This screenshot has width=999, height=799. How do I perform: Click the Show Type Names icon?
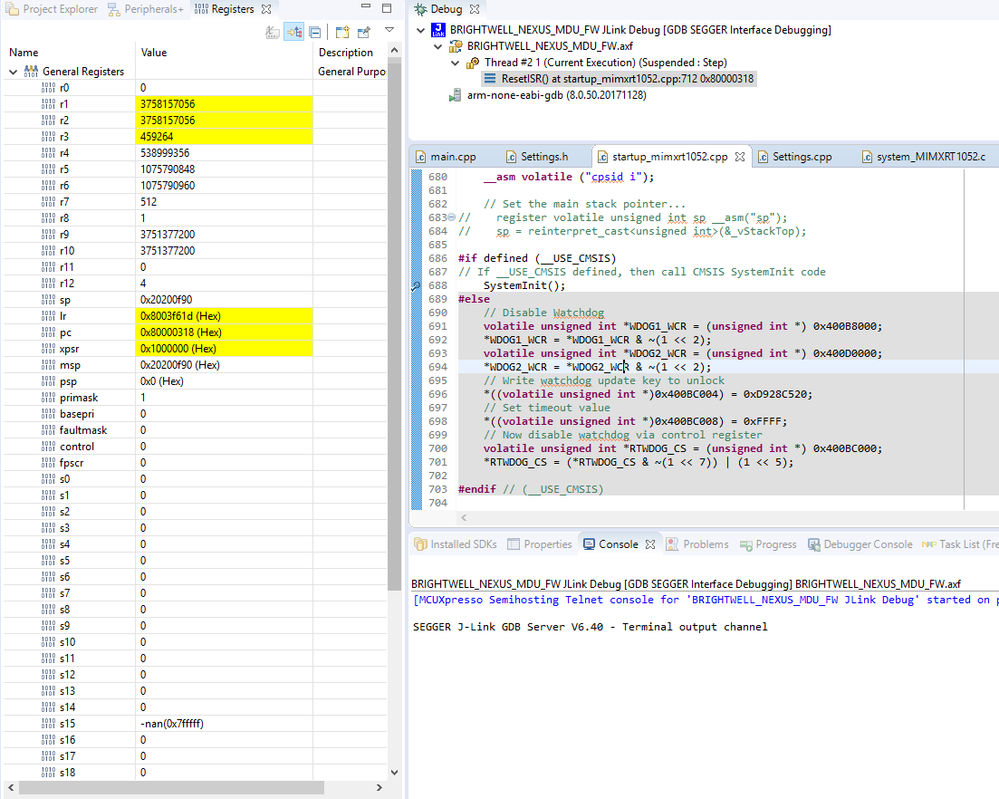[x=272, y=32]
